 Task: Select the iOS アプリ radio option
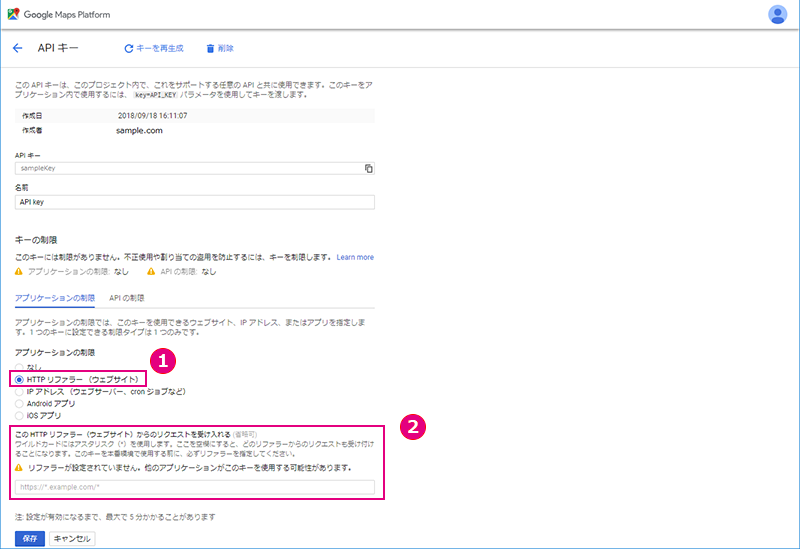tap(19, 416)
